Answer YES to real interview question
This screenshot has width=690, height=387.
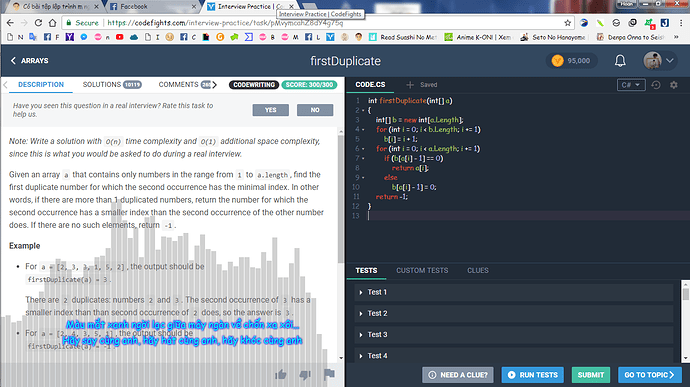(271, 110)
